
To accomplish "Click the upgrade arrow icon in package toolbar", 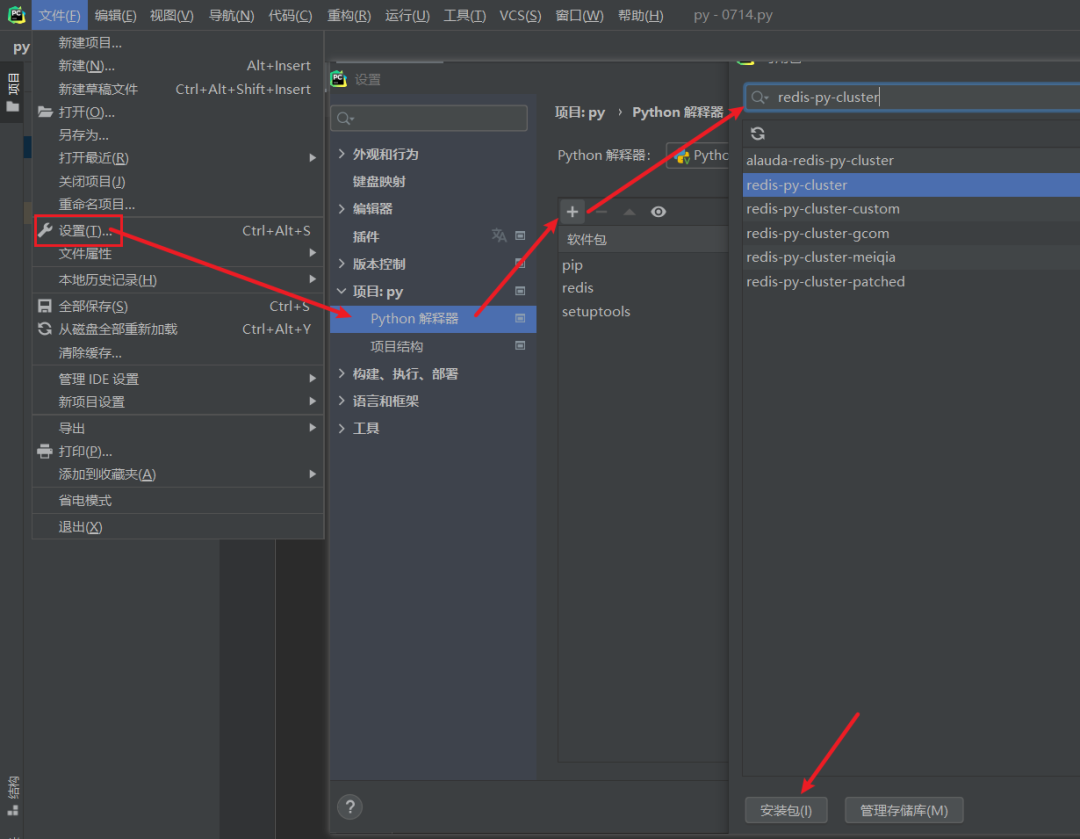I will pyautogui.click(x=630, y=211).
